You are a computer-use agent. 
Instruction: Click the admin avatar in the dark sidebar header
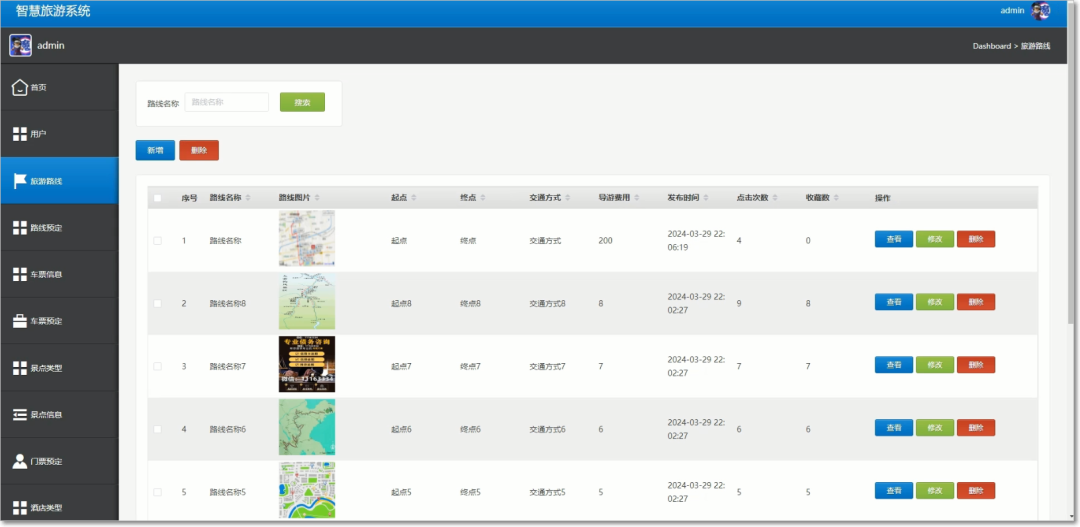point(20,45)
